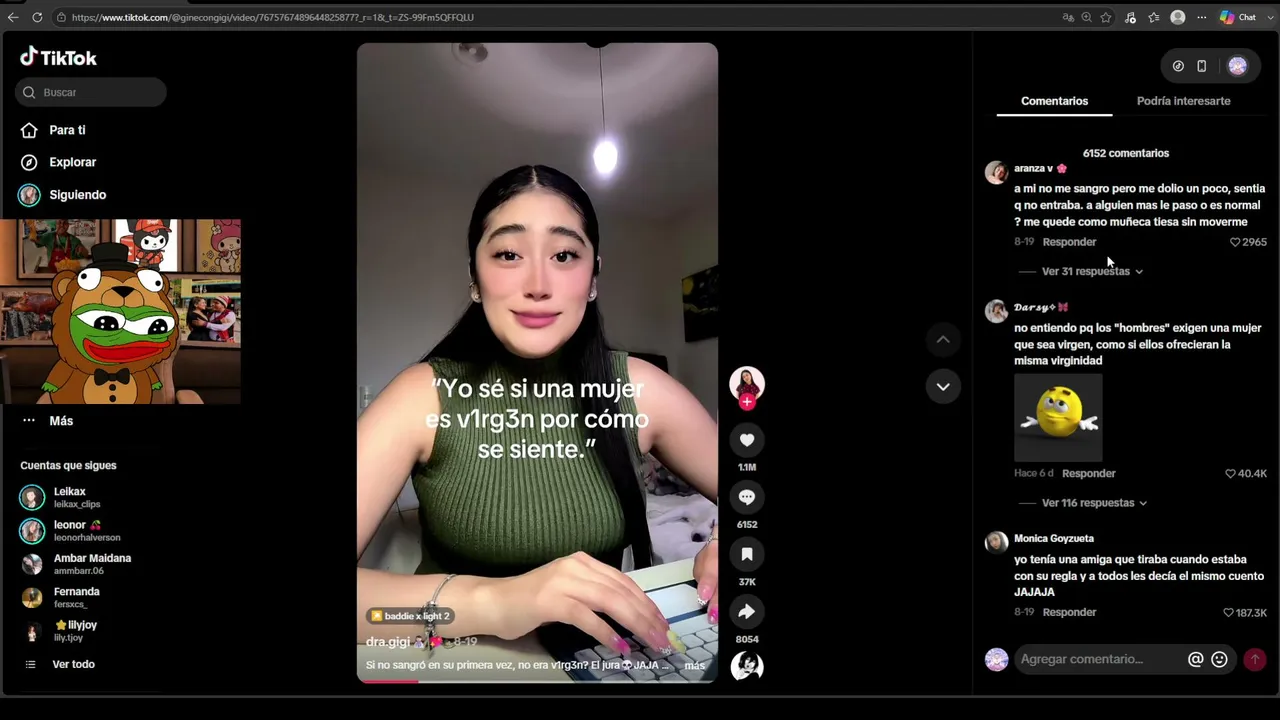Share the video with the arrow icon
This screenshot has height=720, width=1280.
tap(747, 612)
